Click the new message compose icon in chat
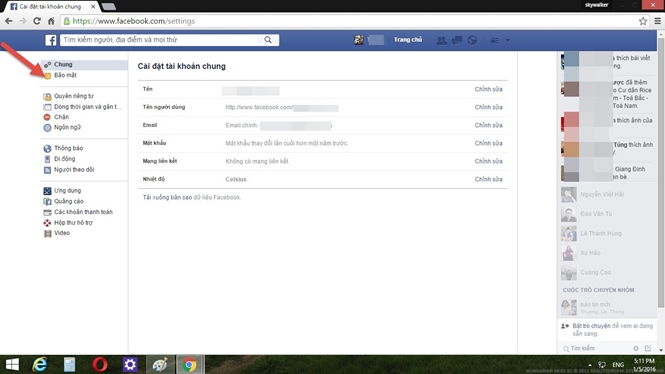This screenshot has height=374, width=665. pyautogui.click(x=648, y=349)
